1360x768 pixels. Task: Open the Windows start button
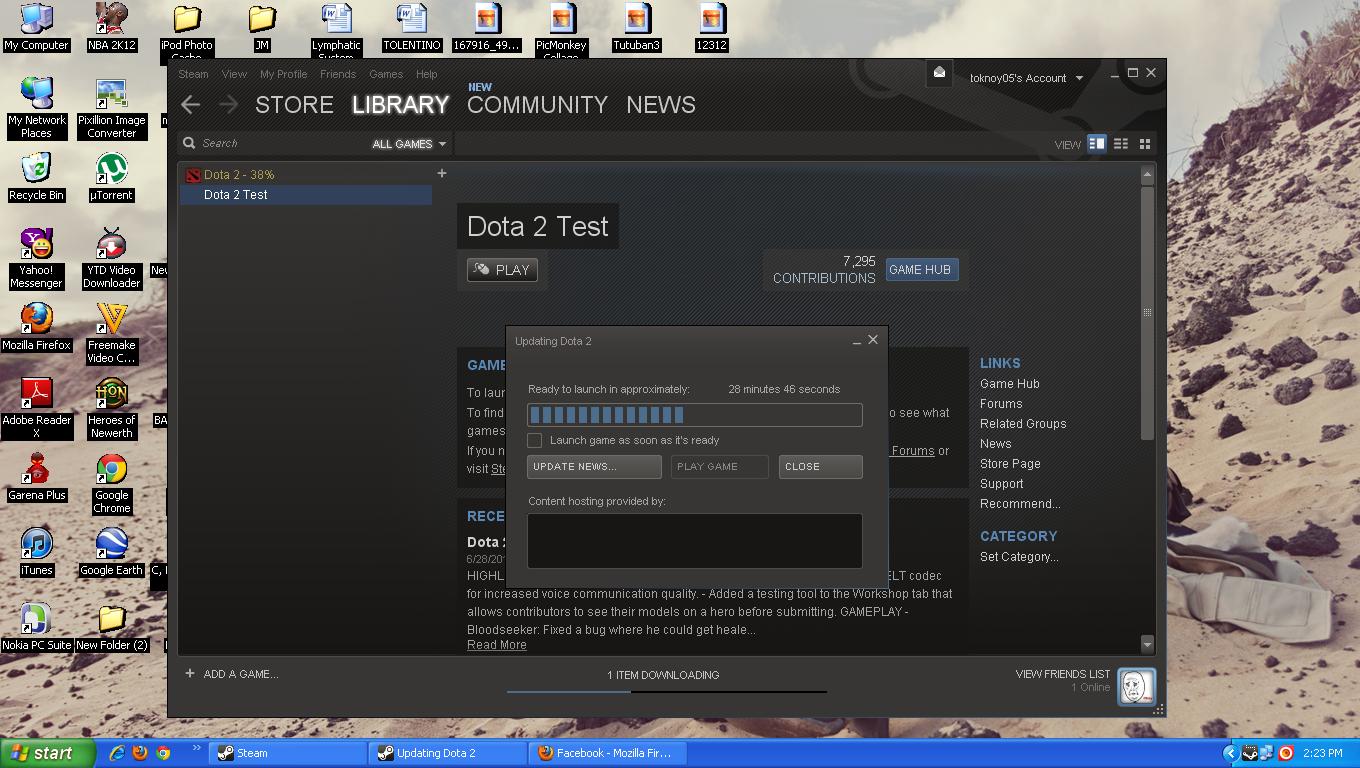click(x=47, y=753)
